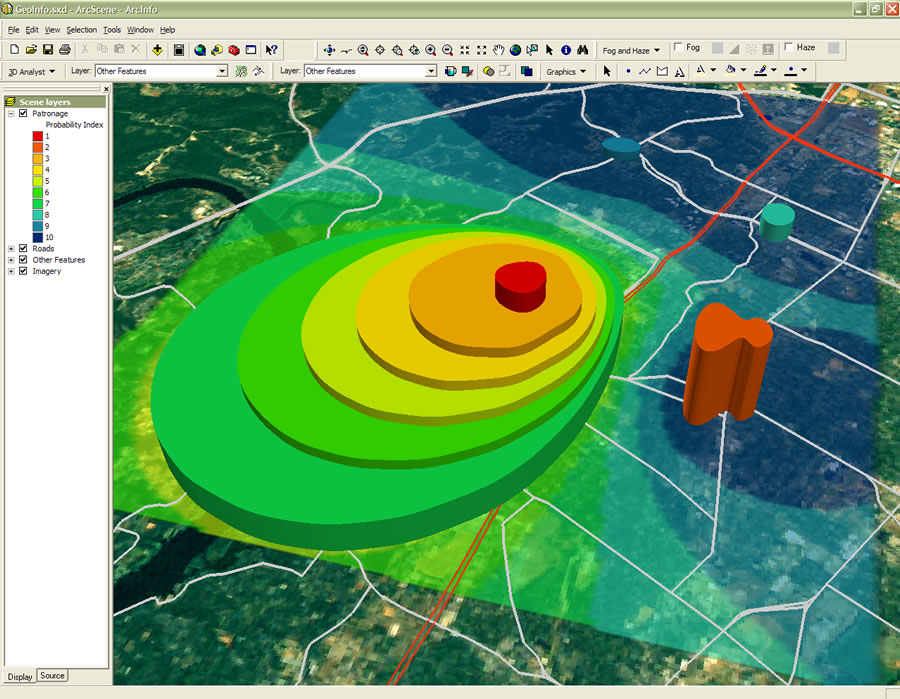Image resolution: width=900 pixels, height=699 pixels.
Task: Choose the Expand Field of View icon
Action: (x=482, y=51)
